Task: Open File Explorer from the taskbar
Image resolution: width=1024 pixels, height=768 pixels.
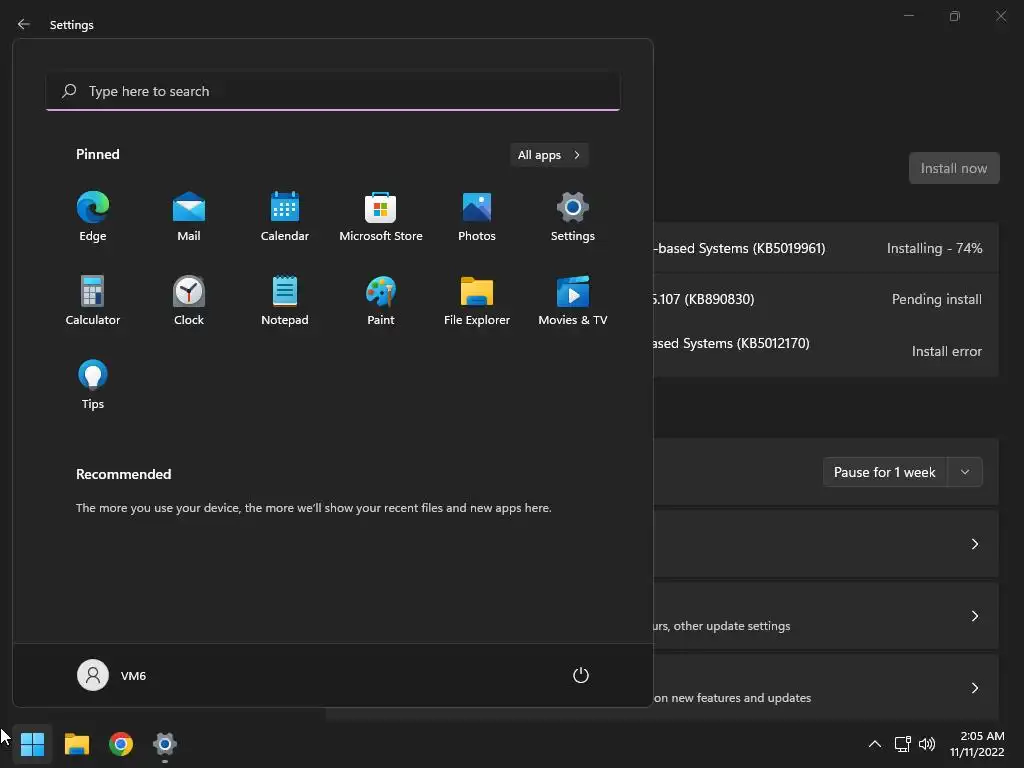Action: (76, 744)
